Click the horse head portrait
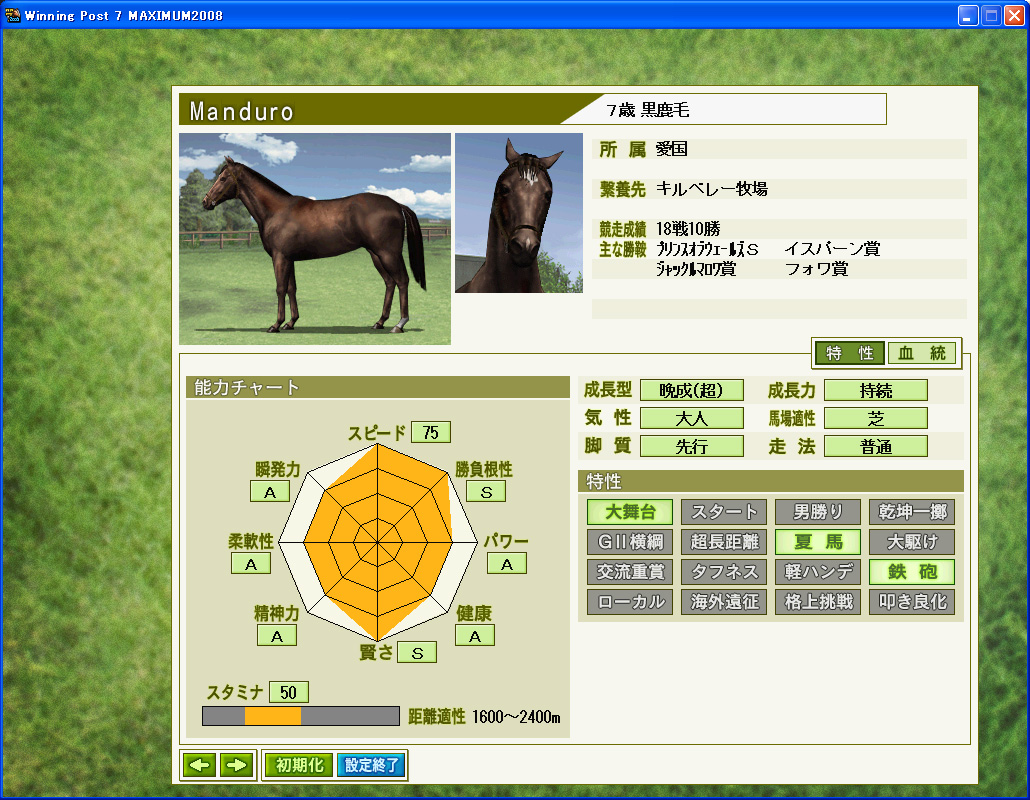 click(519, 213)
